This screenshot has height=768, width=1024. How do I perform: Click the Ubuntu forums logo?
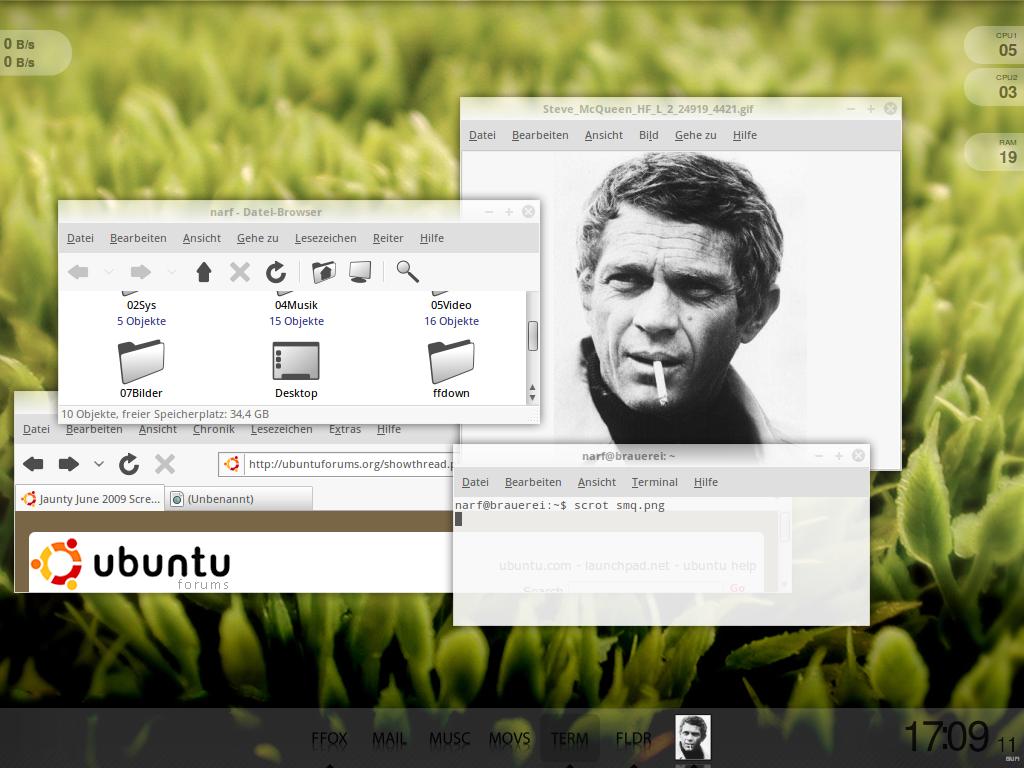(131, 564)
